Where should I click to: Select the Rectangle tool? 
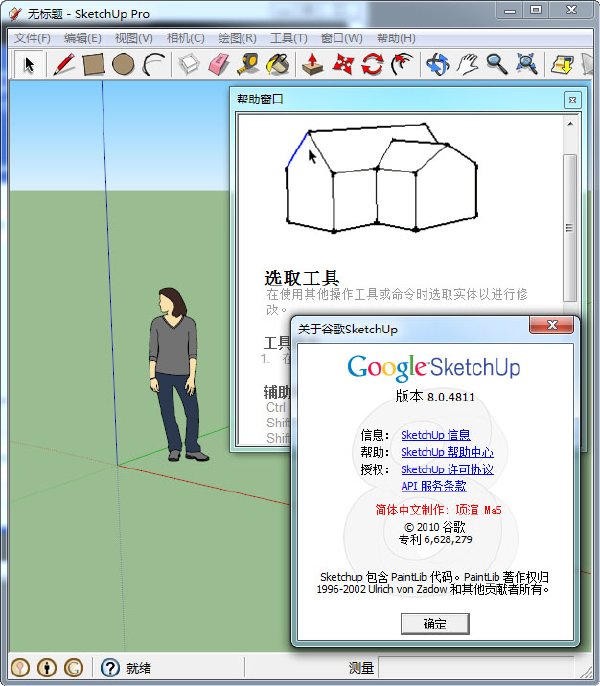tap(93, 64)
